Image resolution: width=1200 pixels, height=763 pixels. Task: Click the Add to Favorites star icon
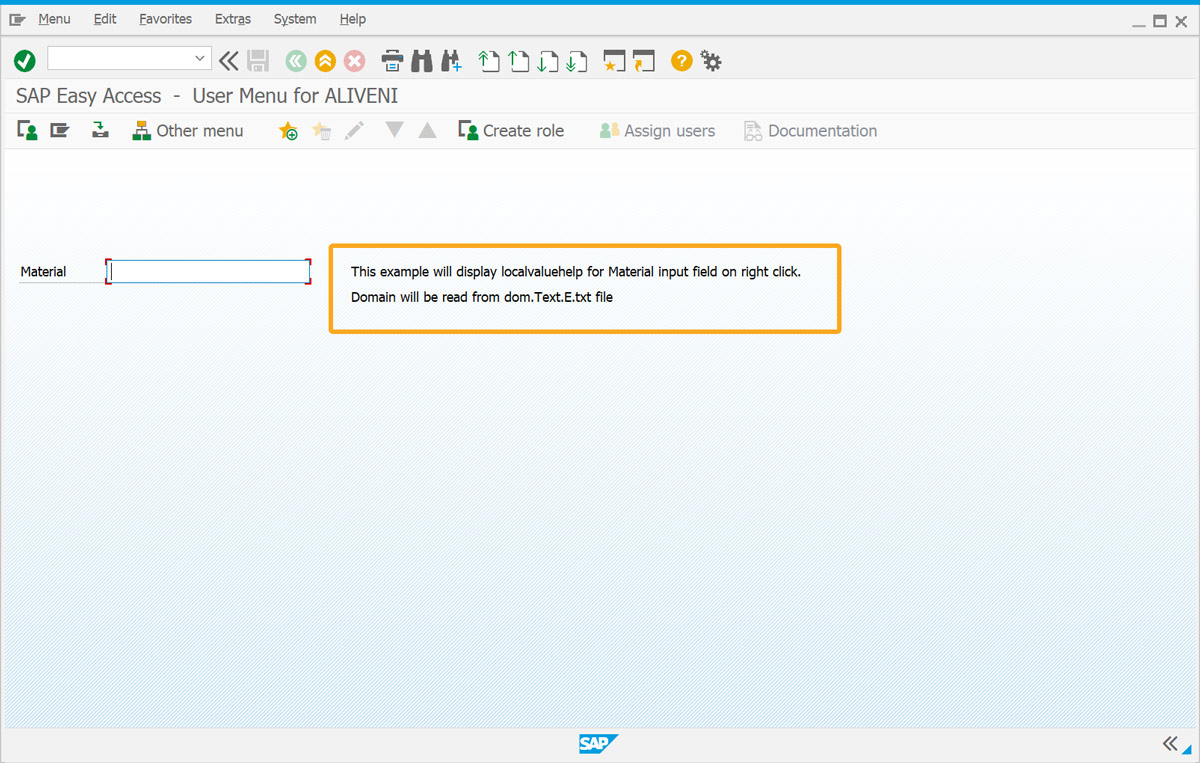(288, 131)
